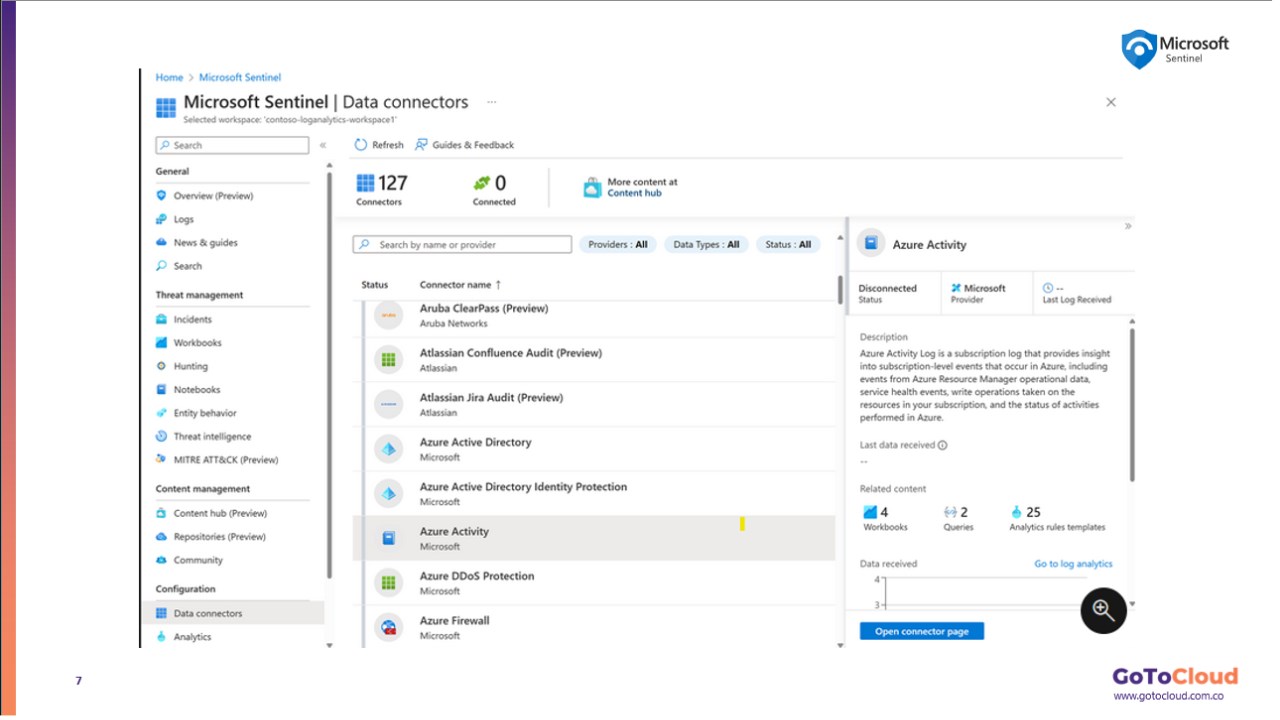This screenshot has width=1280, height=720.
Task: Open Incidents in the sidebar
Action: tap(192, 319)
